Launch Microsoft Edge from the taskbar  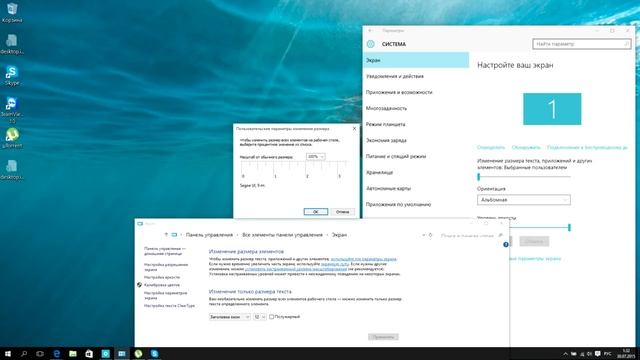(56, 354)
